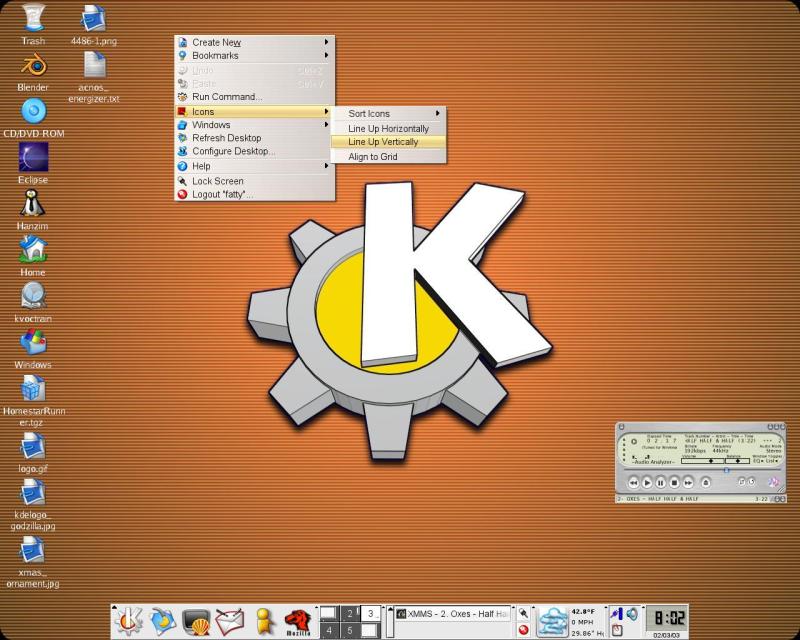Stop playback in XMMS
This screenshot has height=640, width=800.
(674, 482)
